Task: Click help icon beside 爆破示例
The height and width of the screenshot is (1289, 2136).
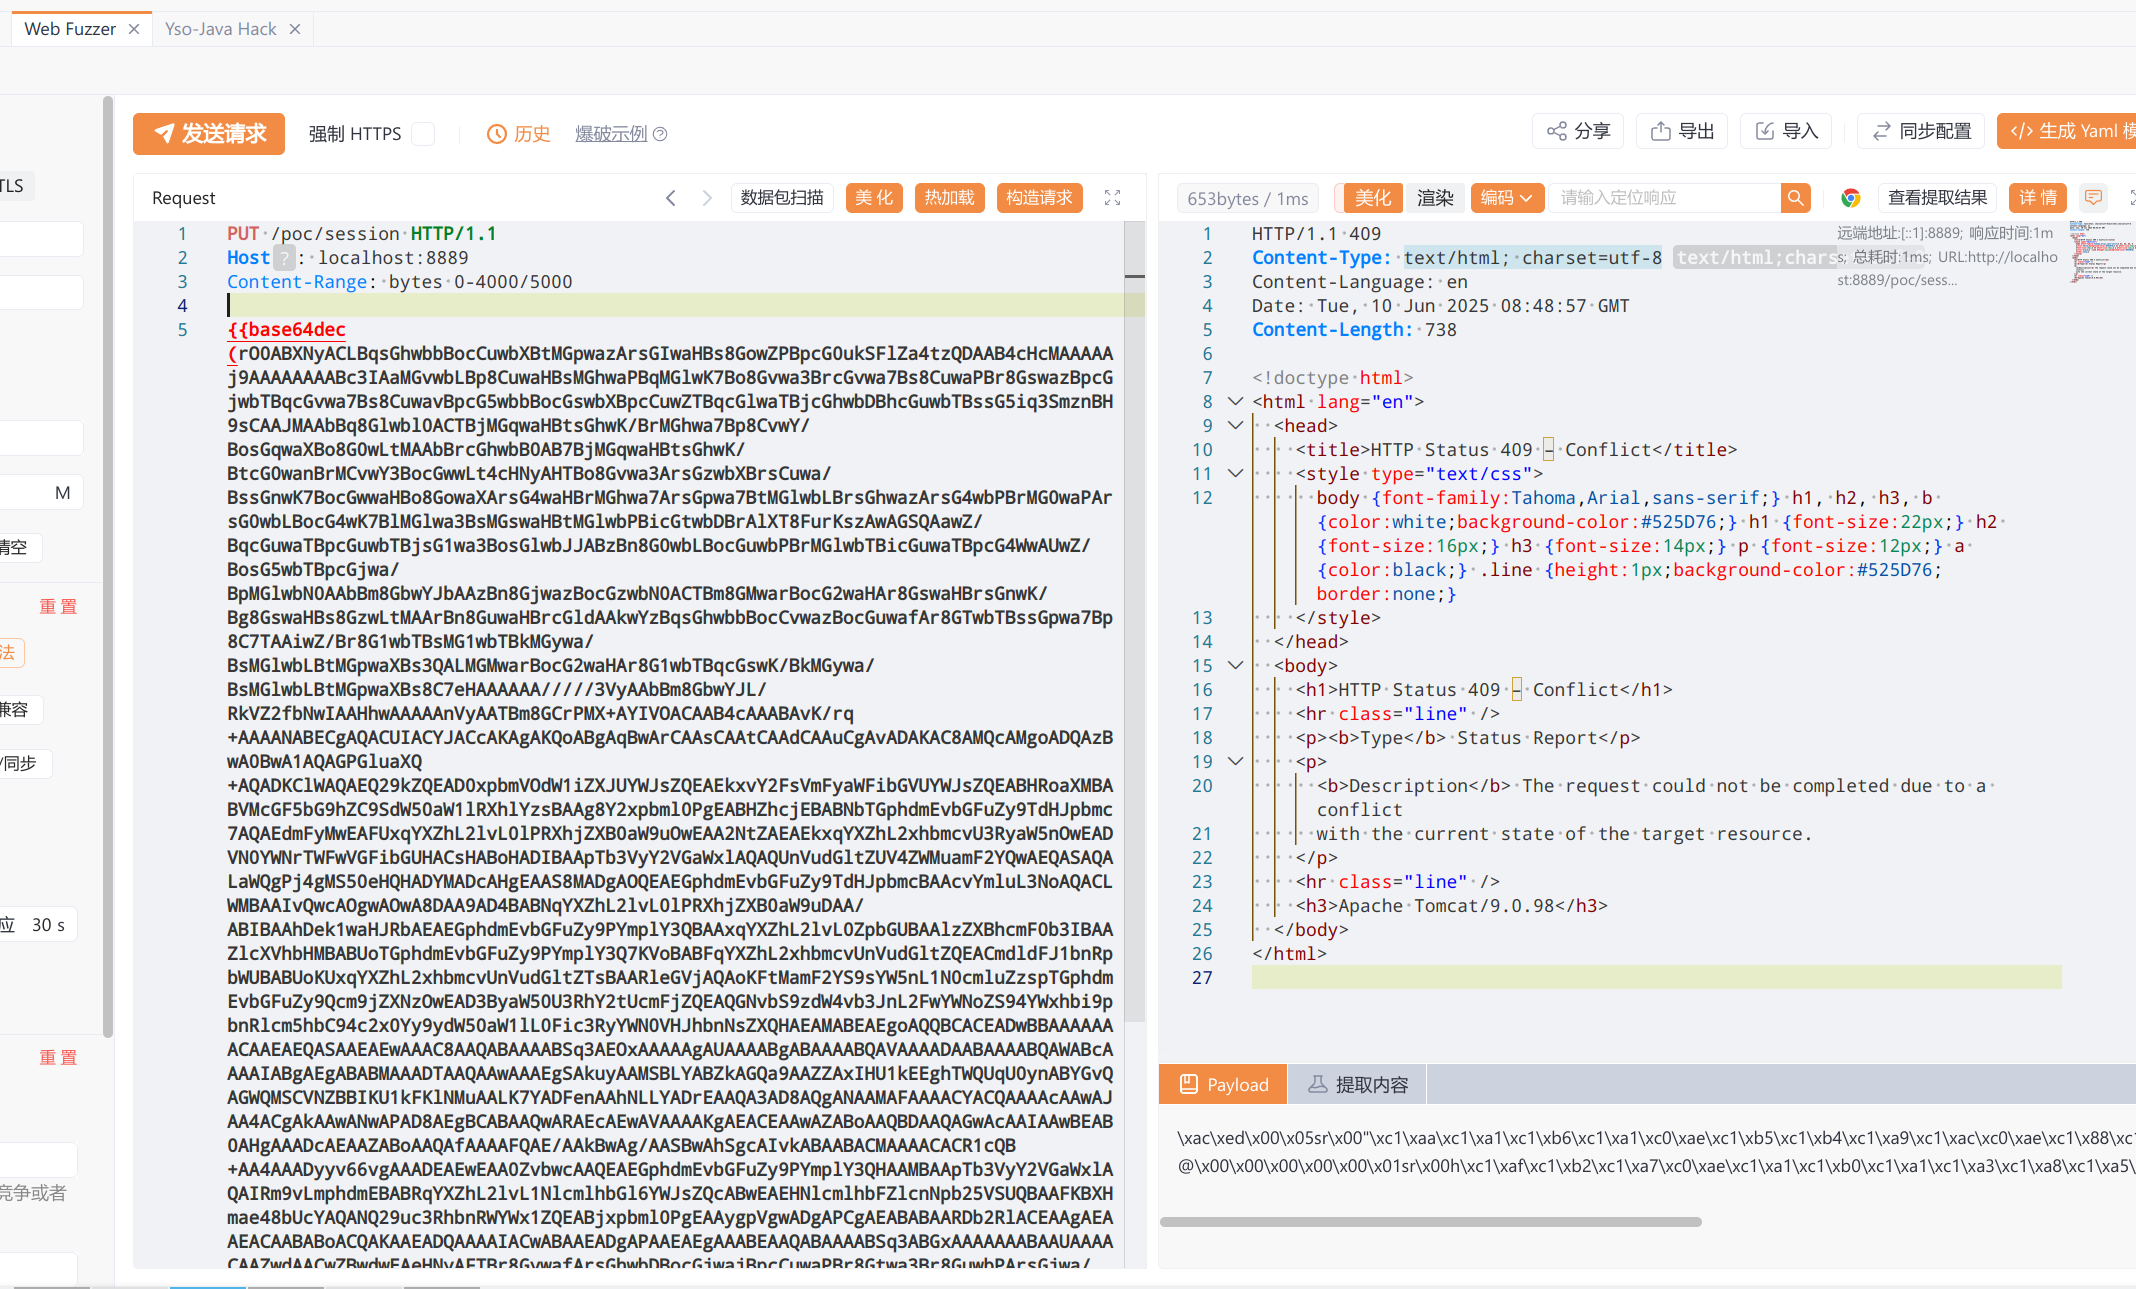Action: 660,134
